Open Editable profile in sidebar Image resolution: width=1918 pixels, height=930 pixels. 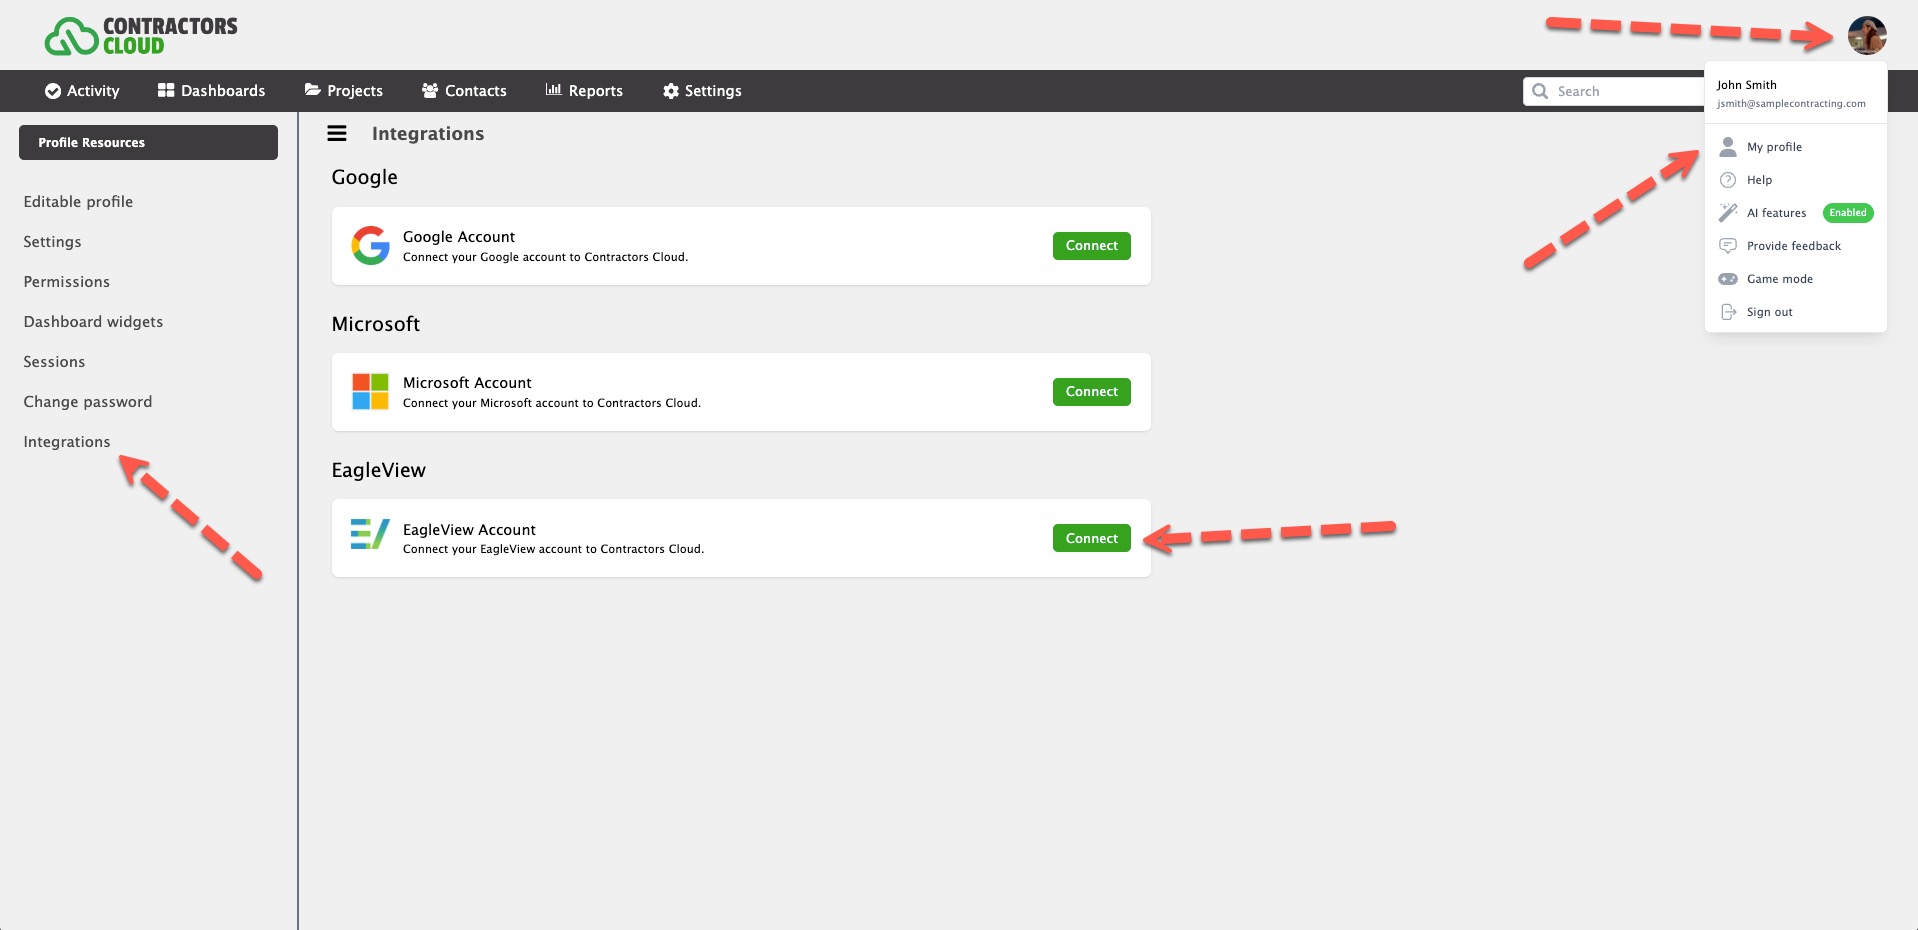click(78, 202)
